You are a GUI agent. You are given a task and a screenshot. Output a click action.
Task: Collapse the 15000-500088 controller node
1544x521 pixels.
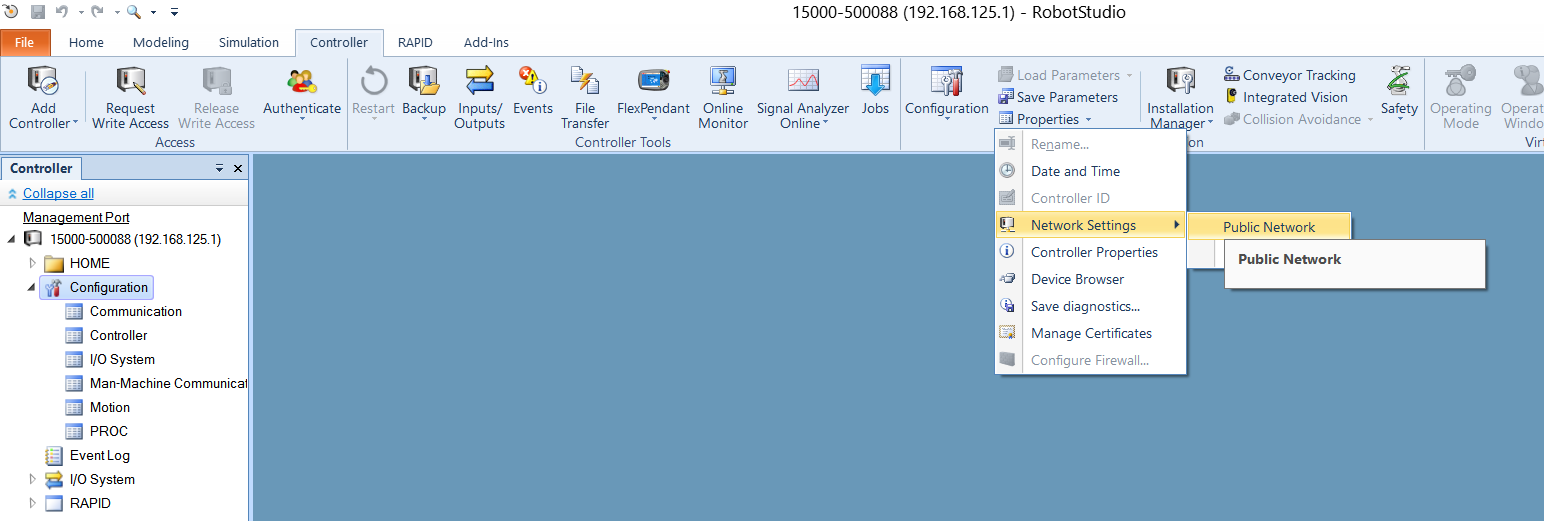click(12, 239)
